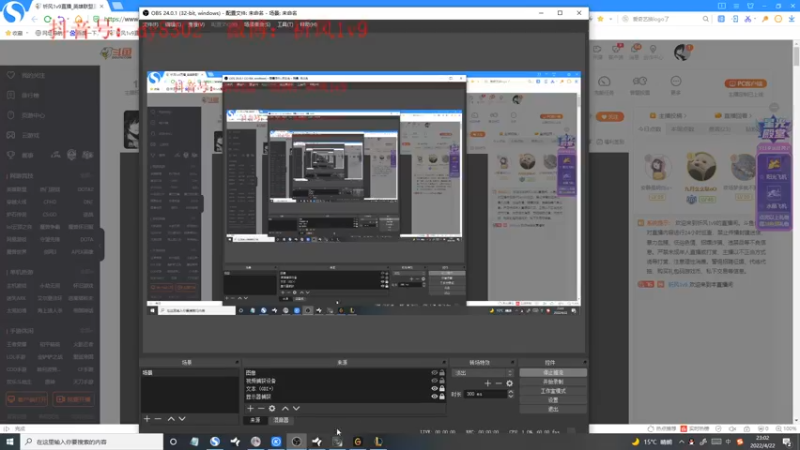Open the OBS 查看(V) menu
Viewport: 800px width, 450px height.
click(196, 24)
